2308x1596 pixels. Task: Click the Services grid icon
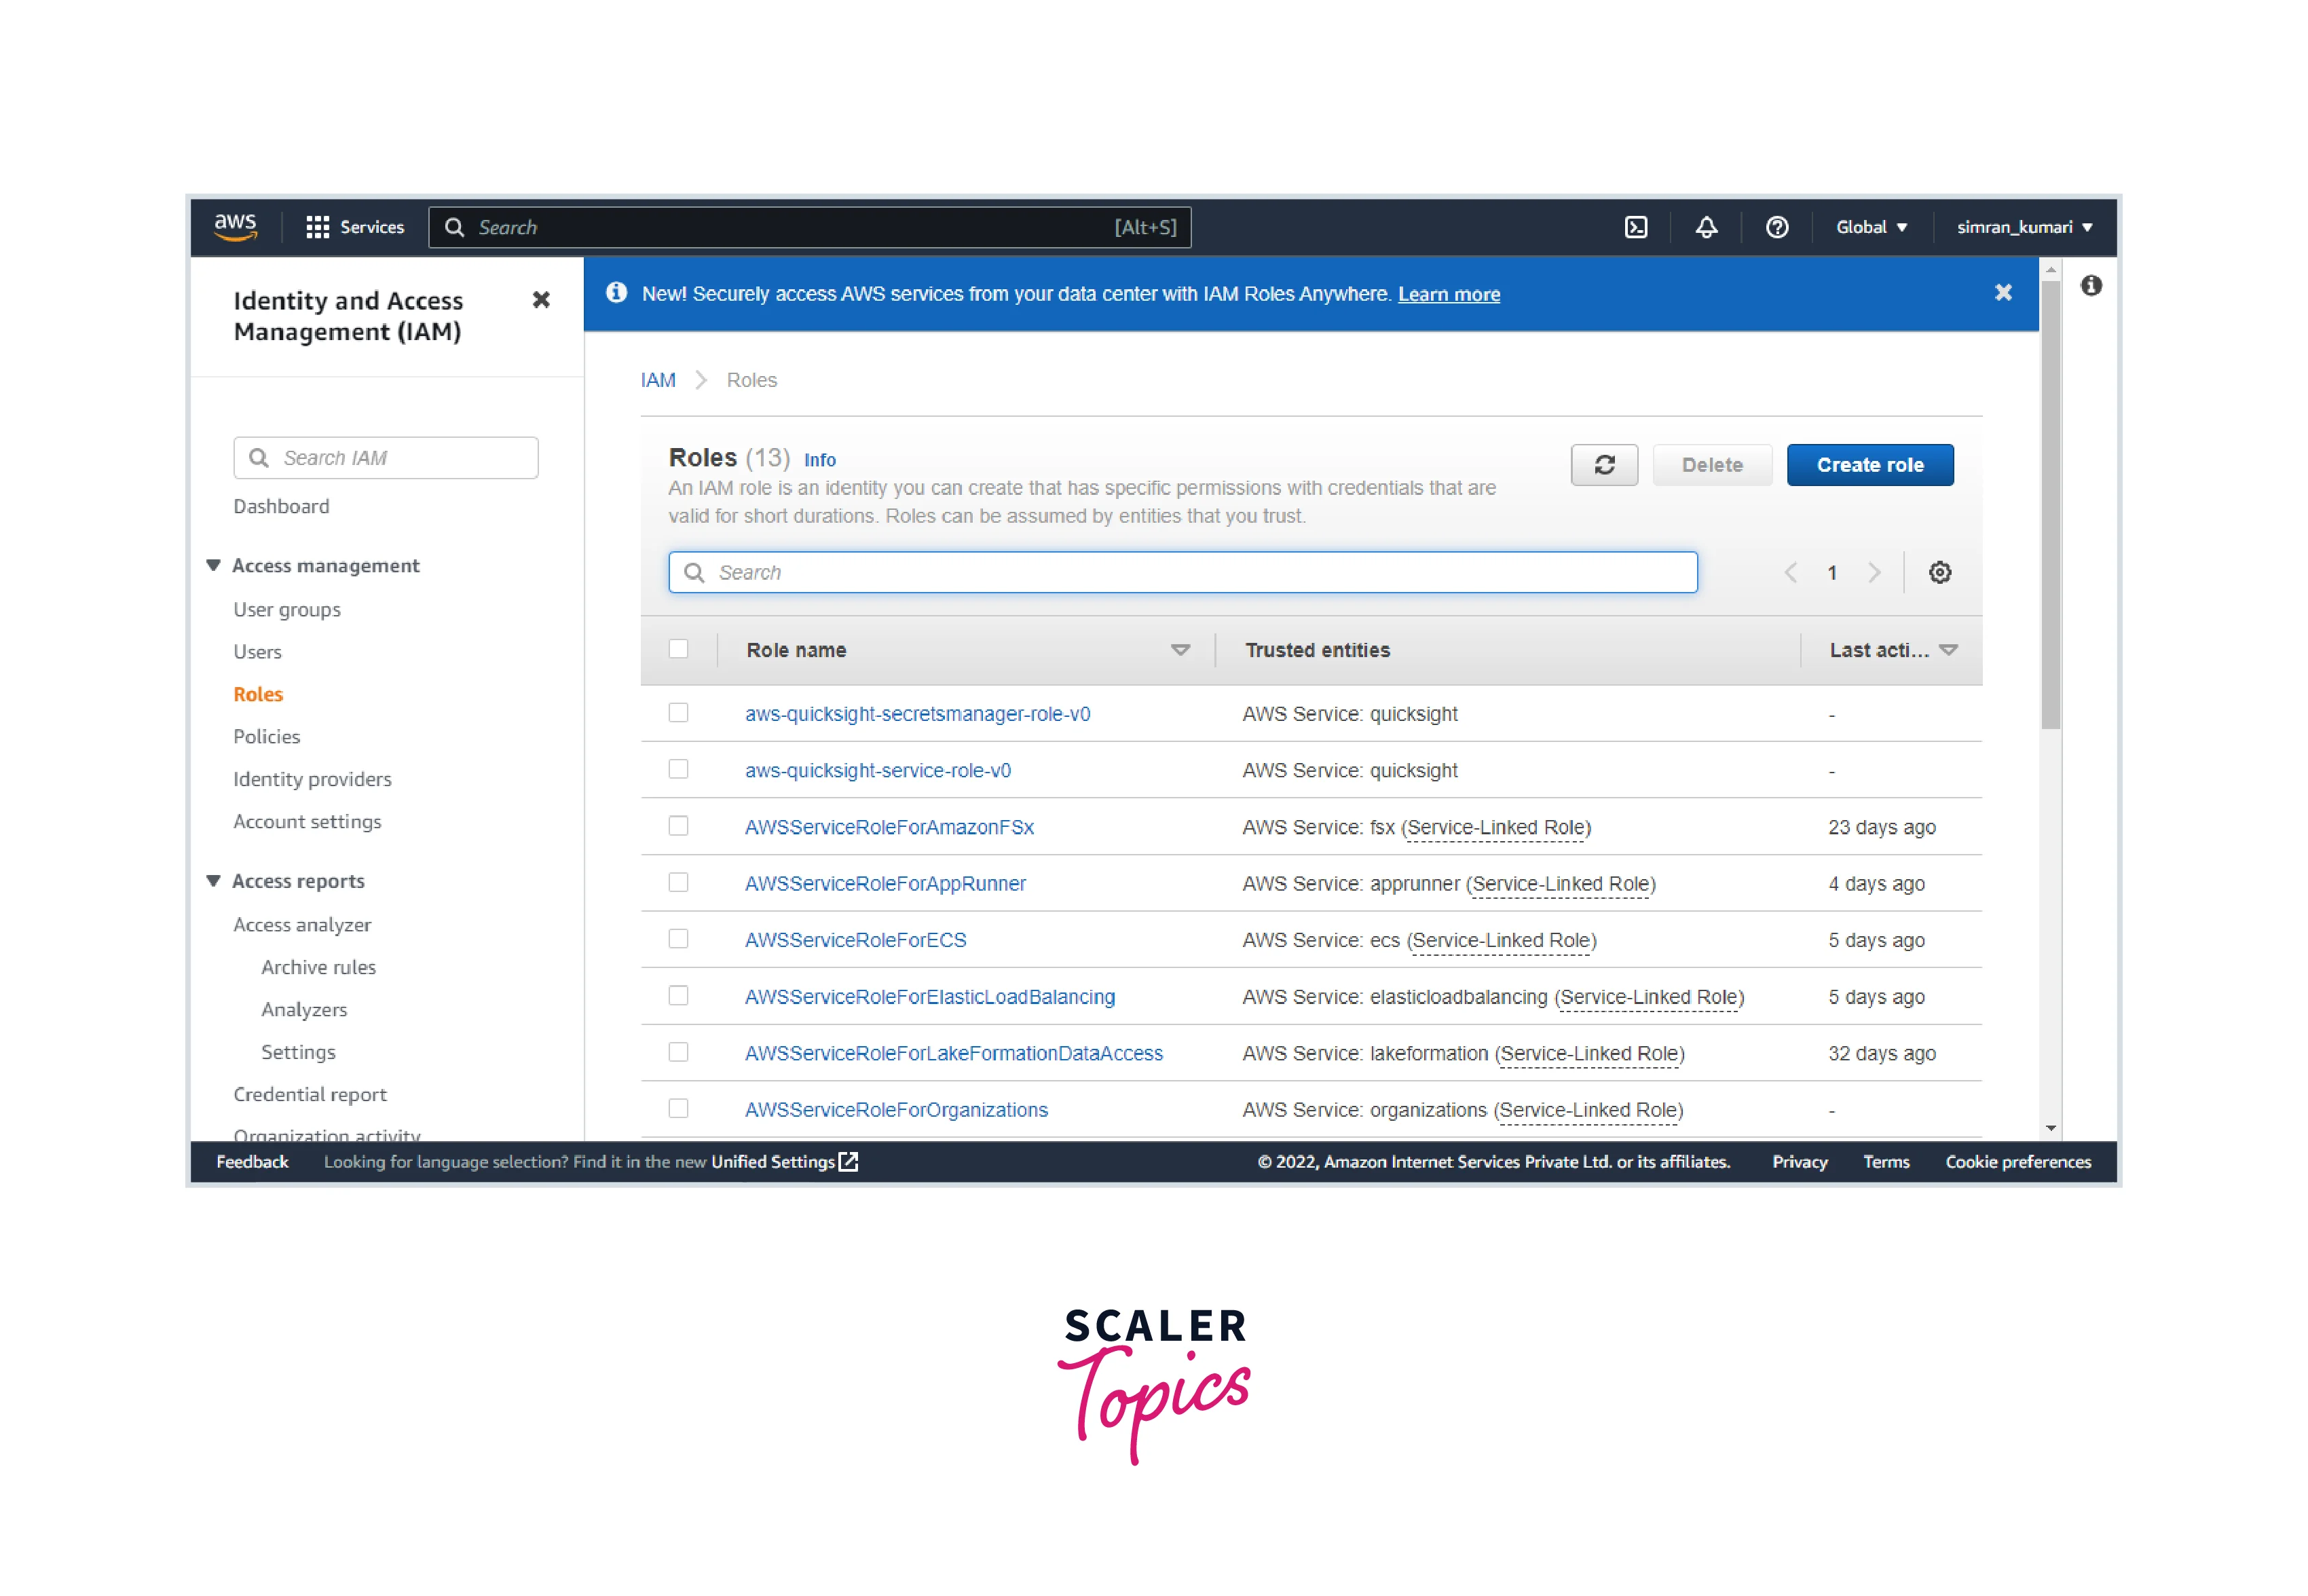(318, 227)
